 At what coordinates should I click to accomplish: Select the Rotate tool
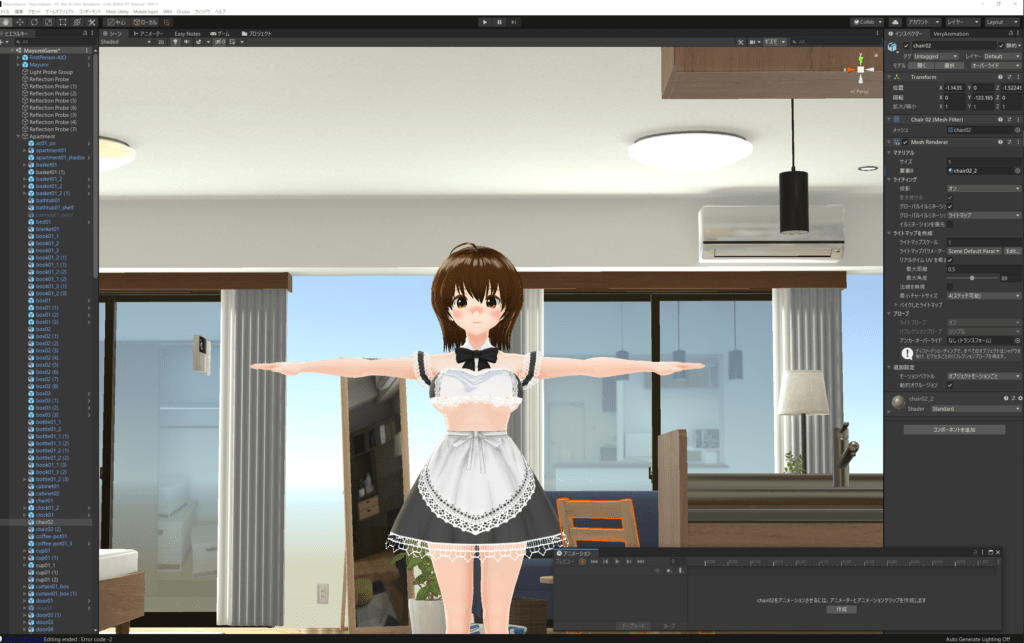35,21
